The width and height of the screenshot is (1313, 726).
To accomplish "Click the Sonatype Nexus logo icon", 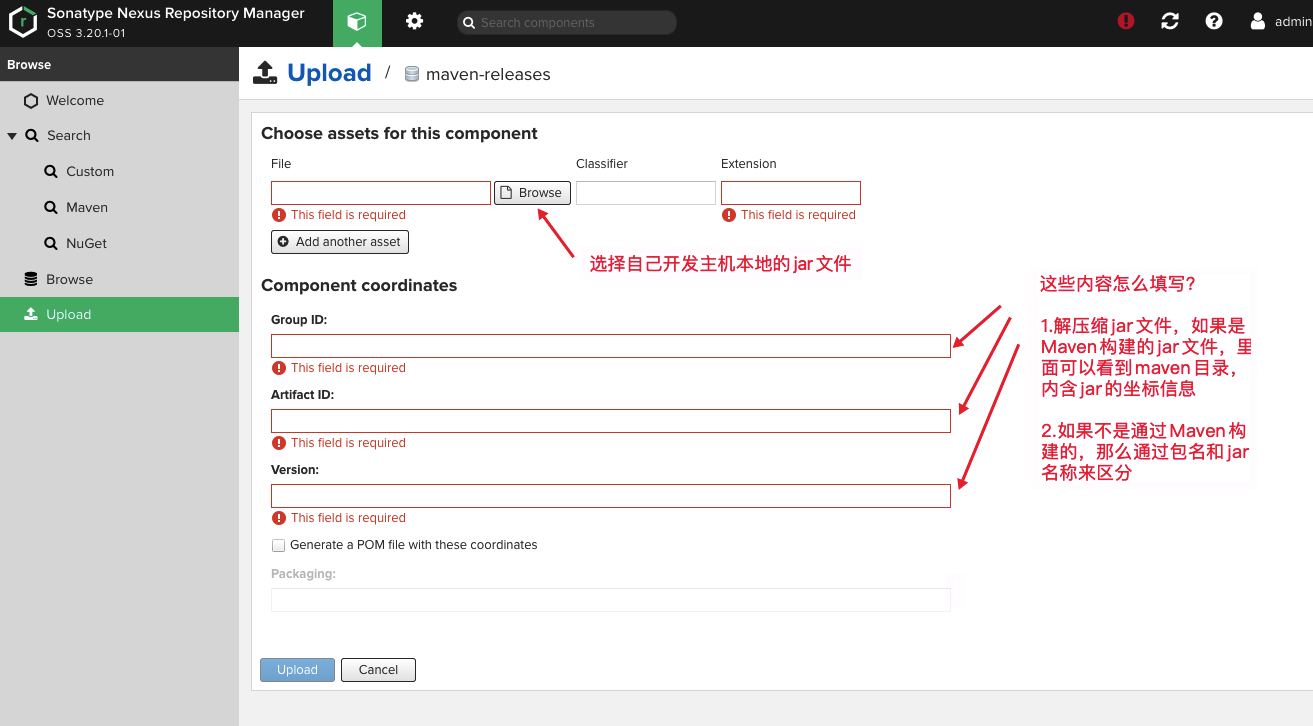I will coord(23,22).
